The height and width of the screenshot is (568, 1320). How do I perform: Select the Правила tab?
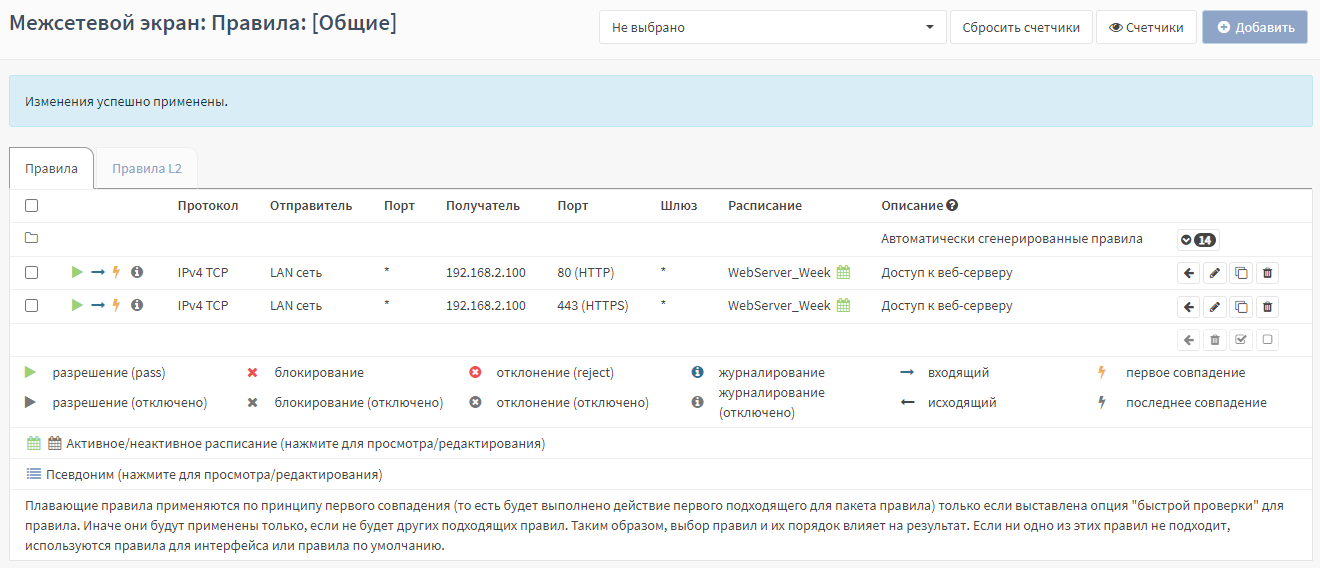tap(51, 169)
